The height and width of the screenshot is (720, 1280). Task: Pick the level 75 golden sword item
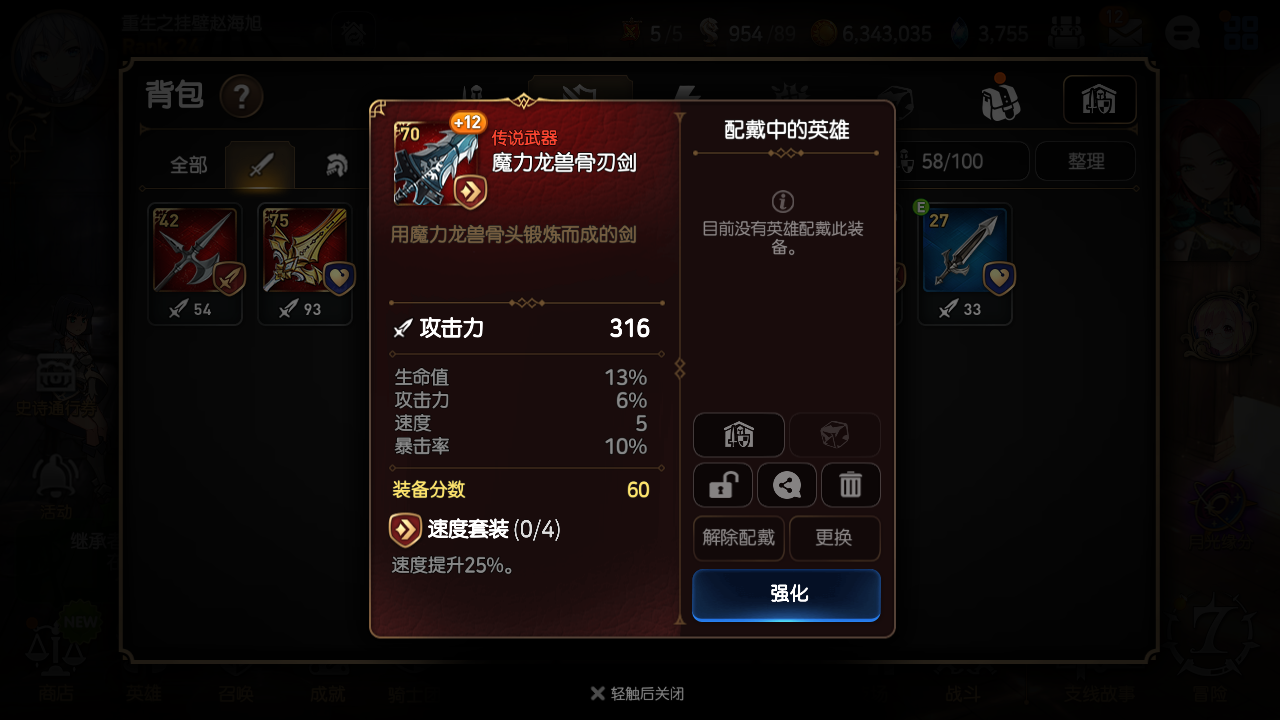pos(305,265)
